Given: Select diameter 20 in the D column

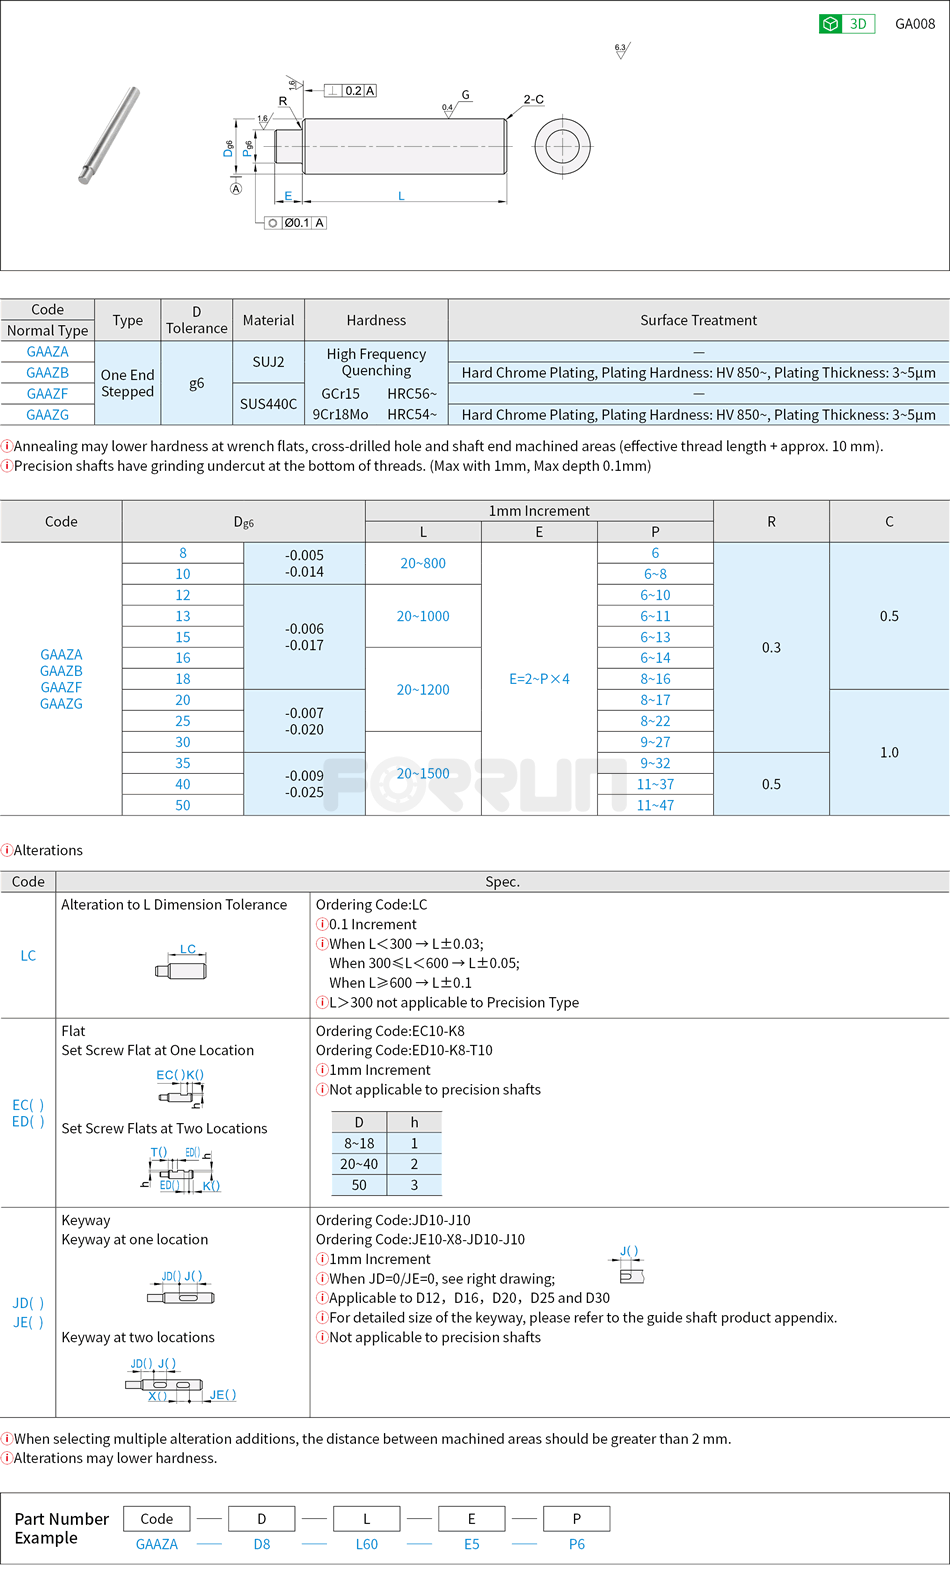Looking at the screenshot, I should click(183, 700).
